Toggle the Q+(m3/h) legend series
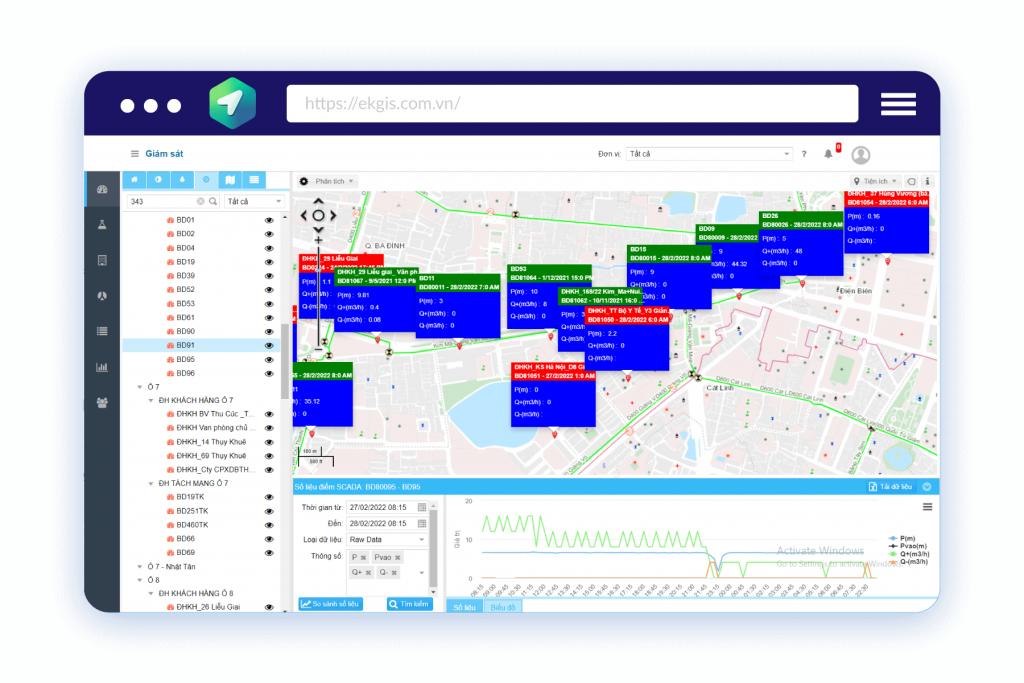Image resolution: width=1024 pixels, height=683 pixels. pos(909,554)
